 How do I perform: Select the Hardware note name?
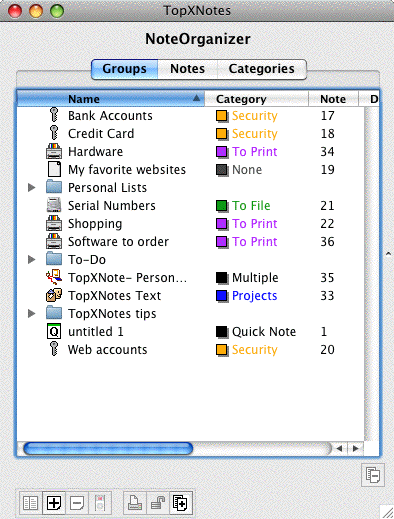(95, 152)
